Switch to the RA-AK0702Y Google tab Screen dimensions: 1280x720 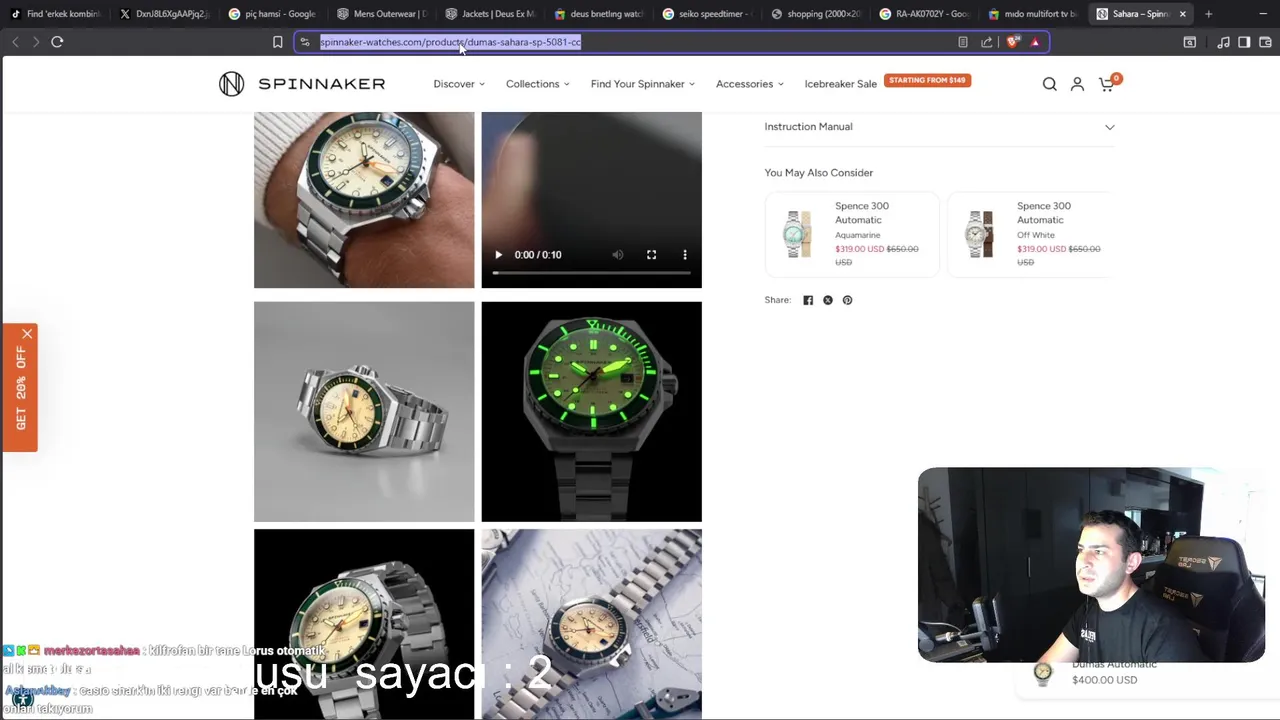coord(924,14)
